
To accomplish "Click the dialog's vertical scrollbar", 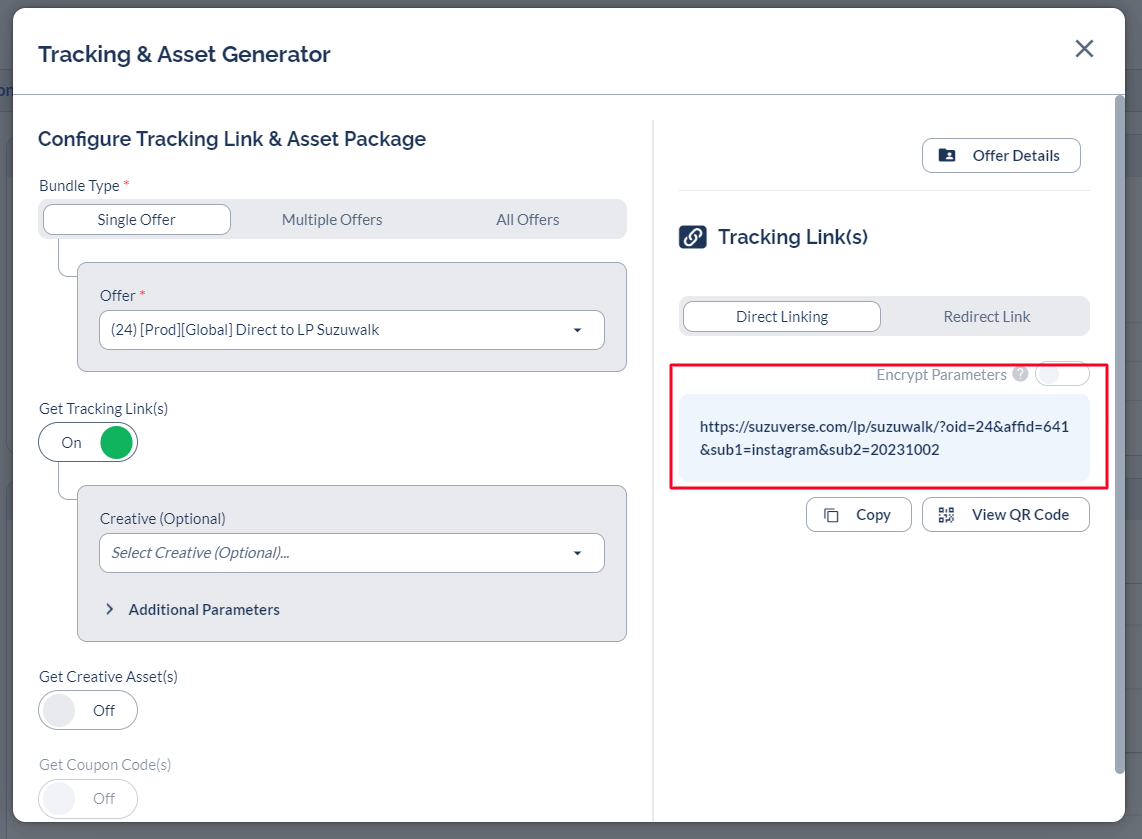I will tap(1119, 430).
